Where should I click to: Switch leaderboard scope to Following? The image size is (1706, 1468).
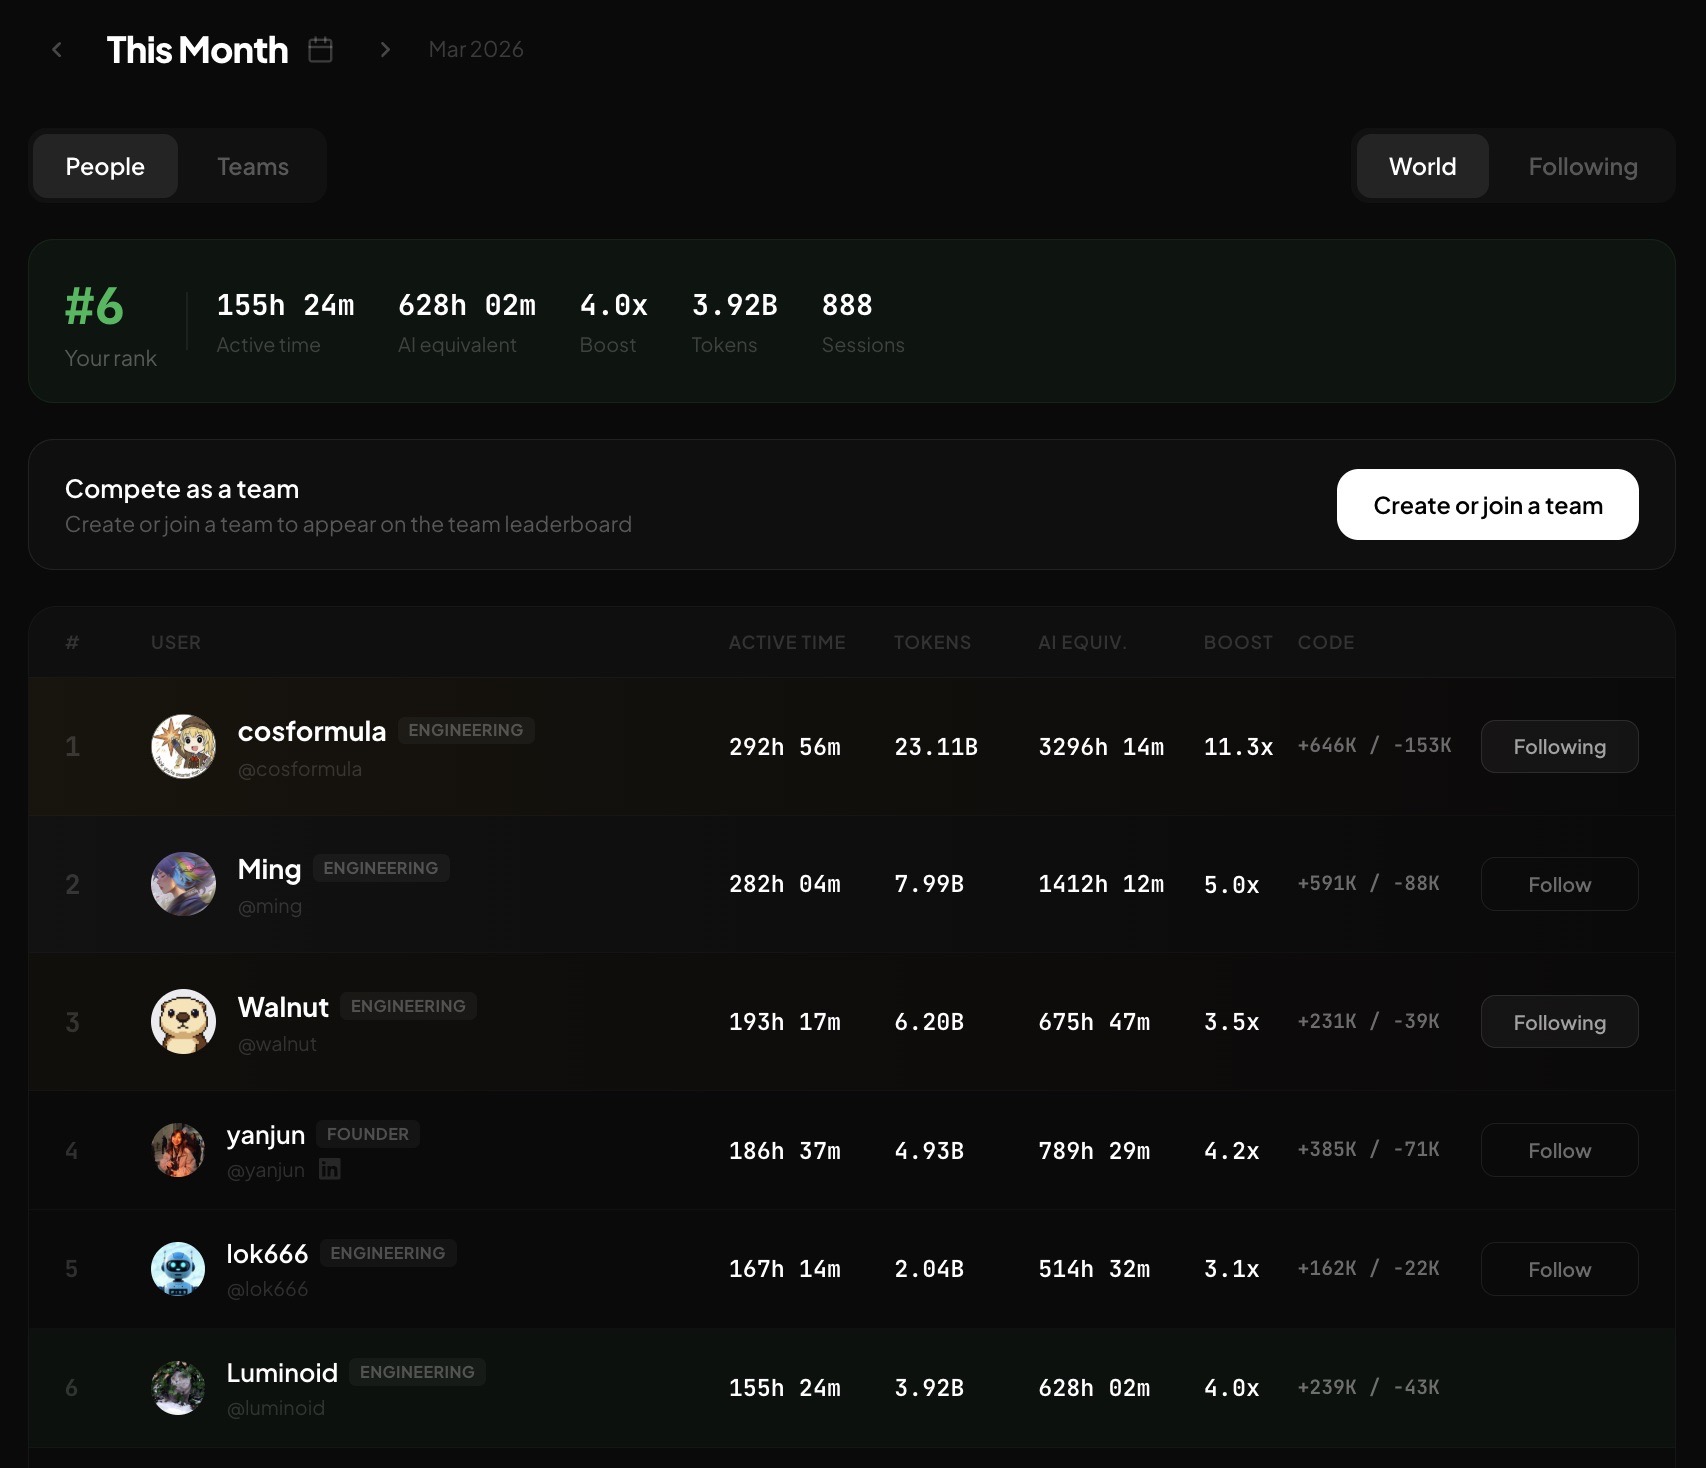point(1582,166)
